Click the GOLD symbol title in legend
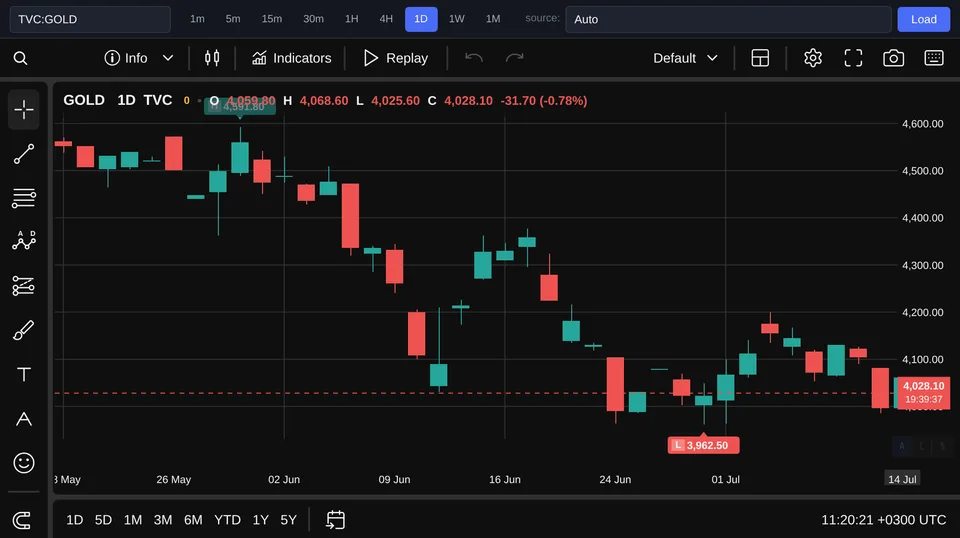The image size is (960, 538). click(84, 100)
